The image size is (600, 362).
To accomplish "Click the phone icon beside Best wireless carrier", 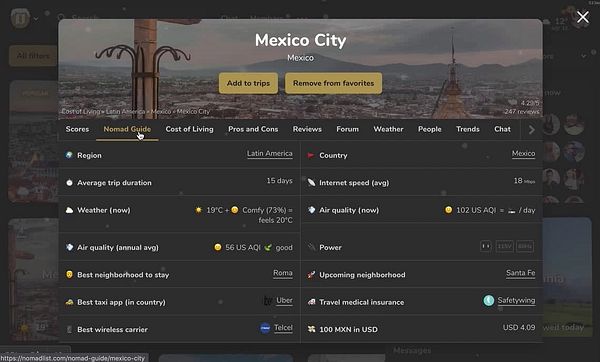I will [x=69, y=329].
